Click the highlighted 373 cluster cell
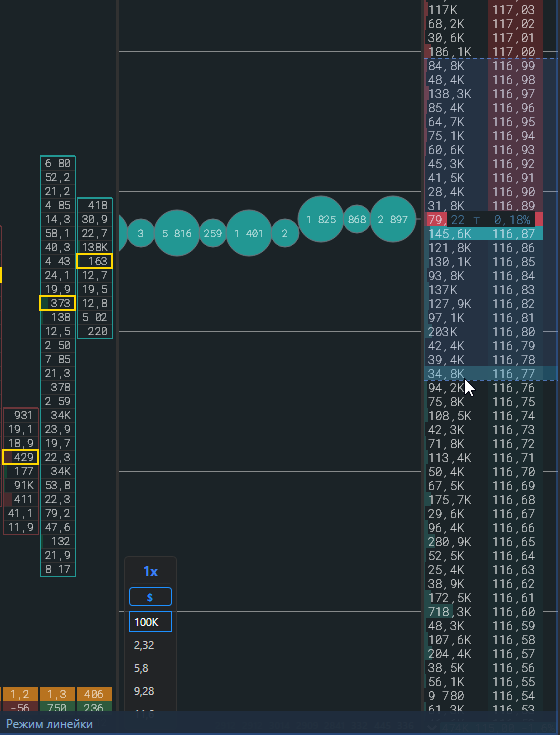The height and width of the screenshot is (735, 560). point(58,303)
